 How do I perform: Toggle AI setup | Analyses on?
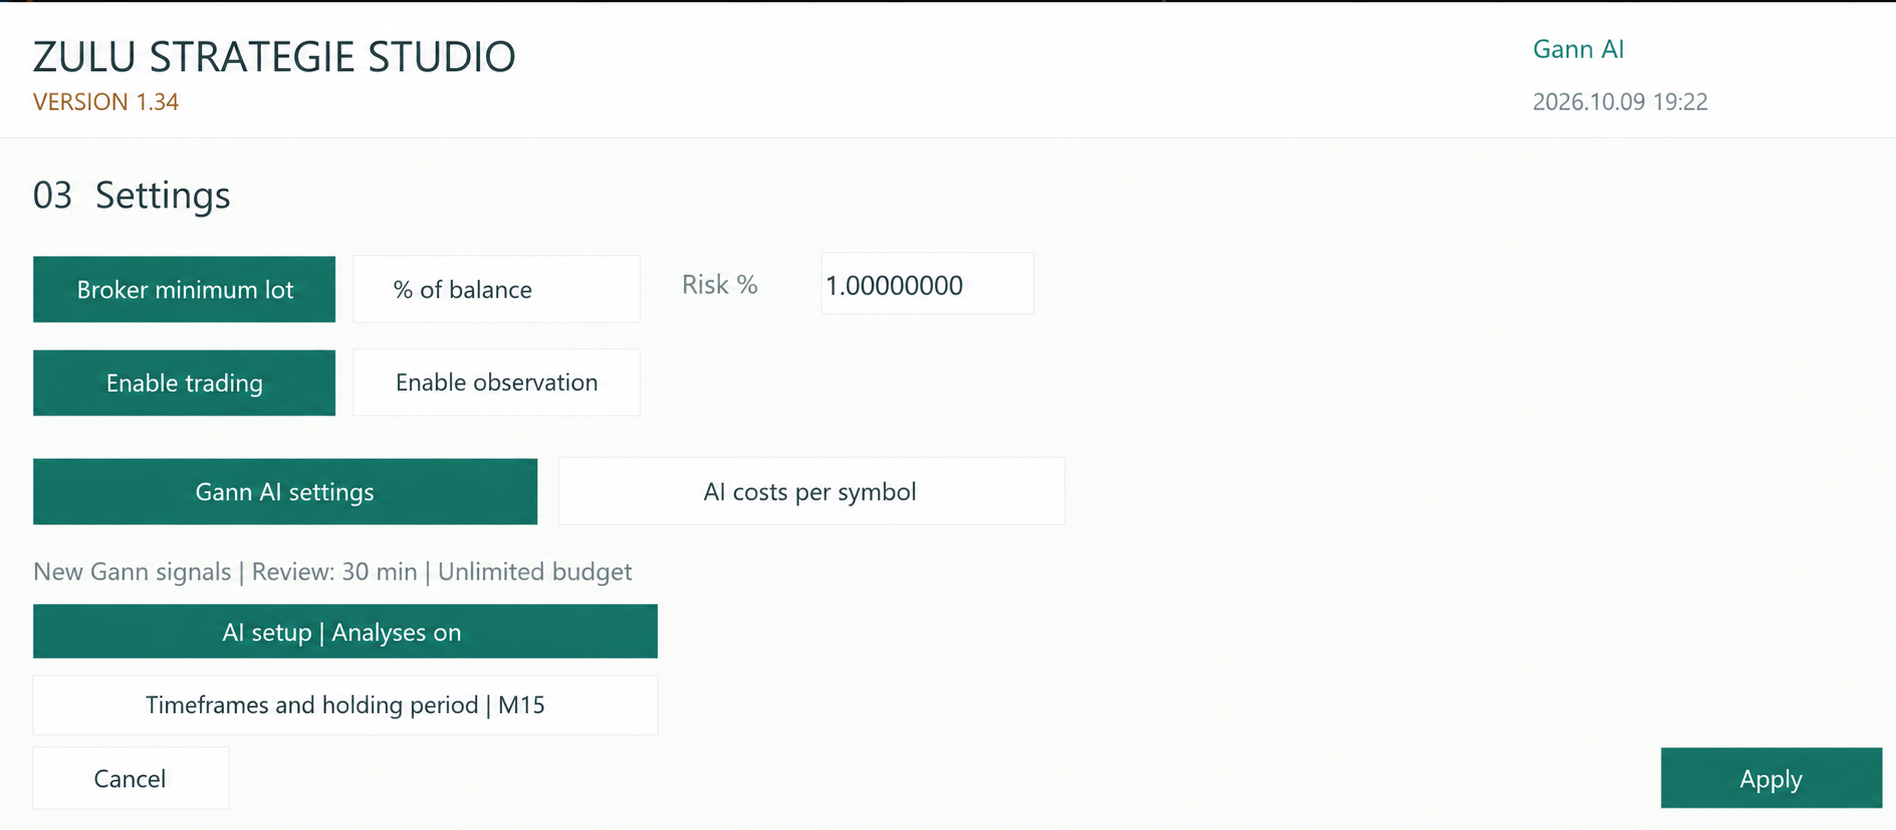345,631
